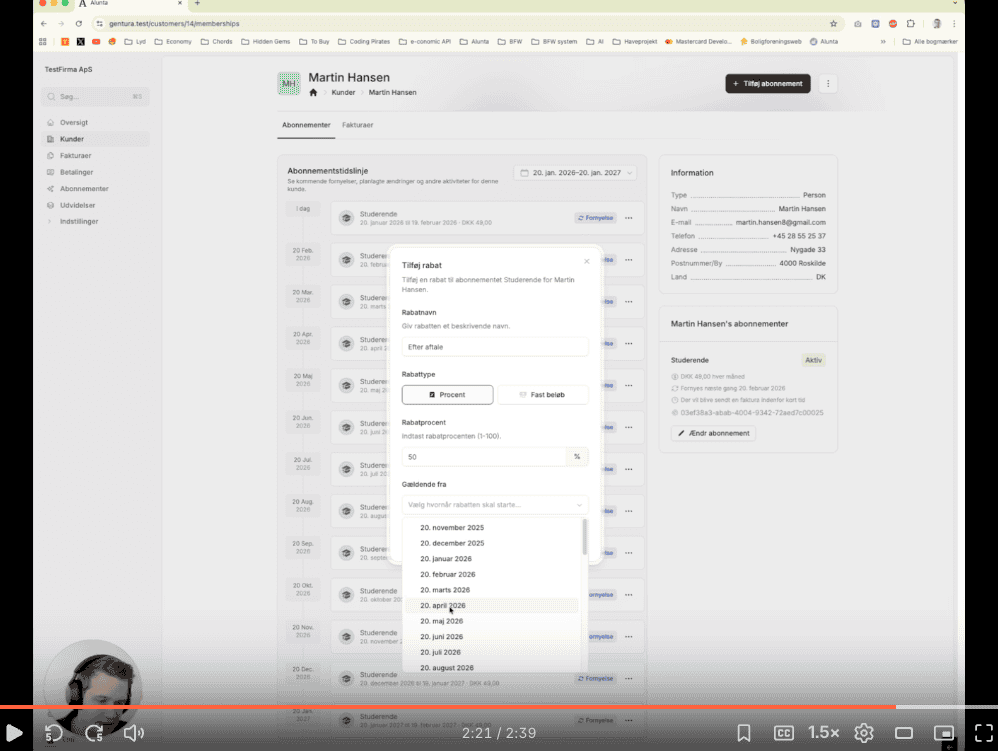Choose 20. april 2026 option

click(x=443, y=606)
